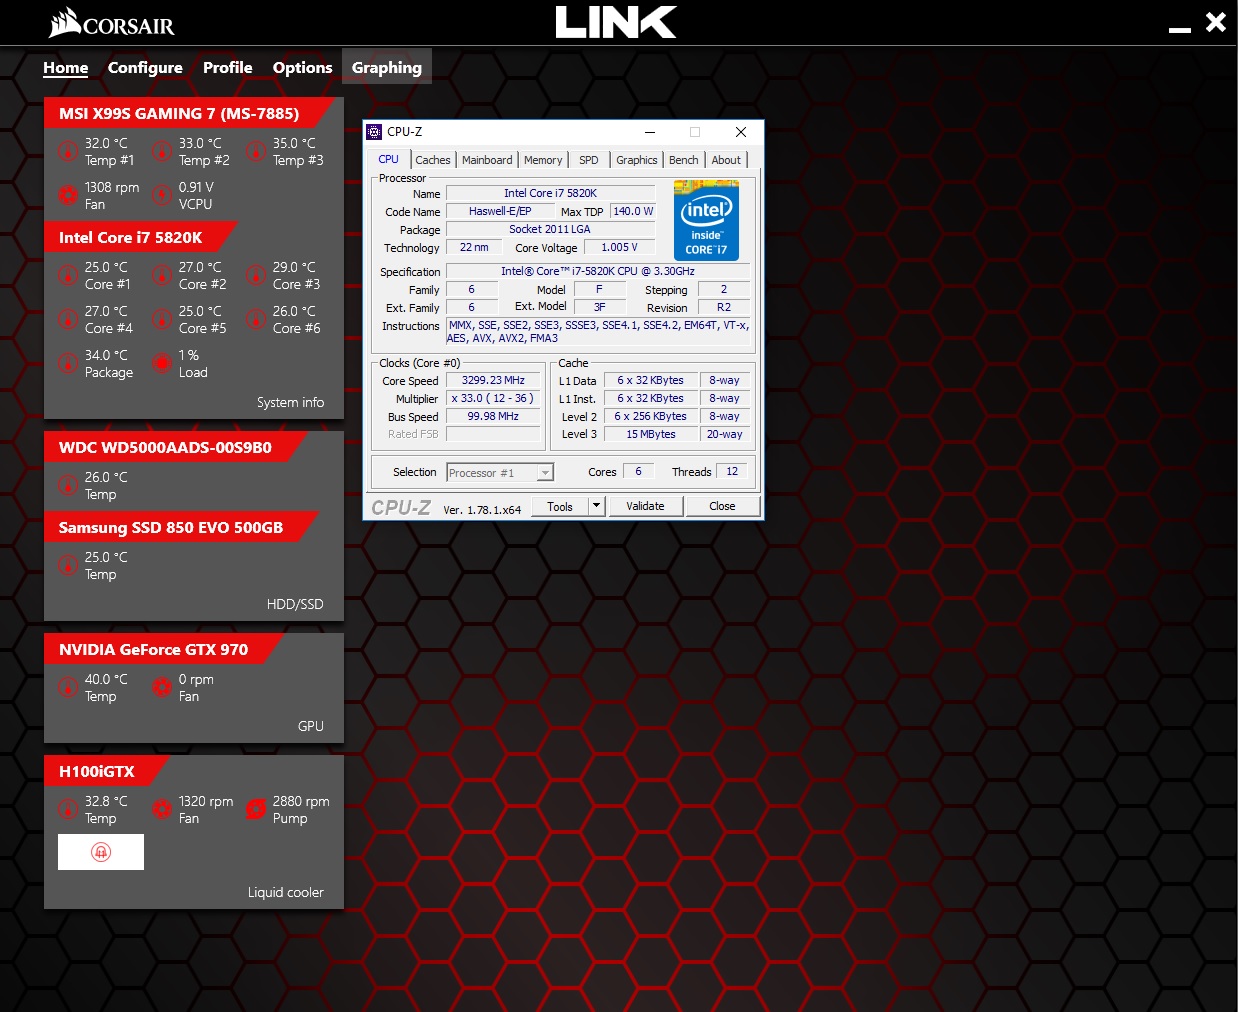
Task: Select the Core #1 temperature icon
Action: (x=67, y=276)
